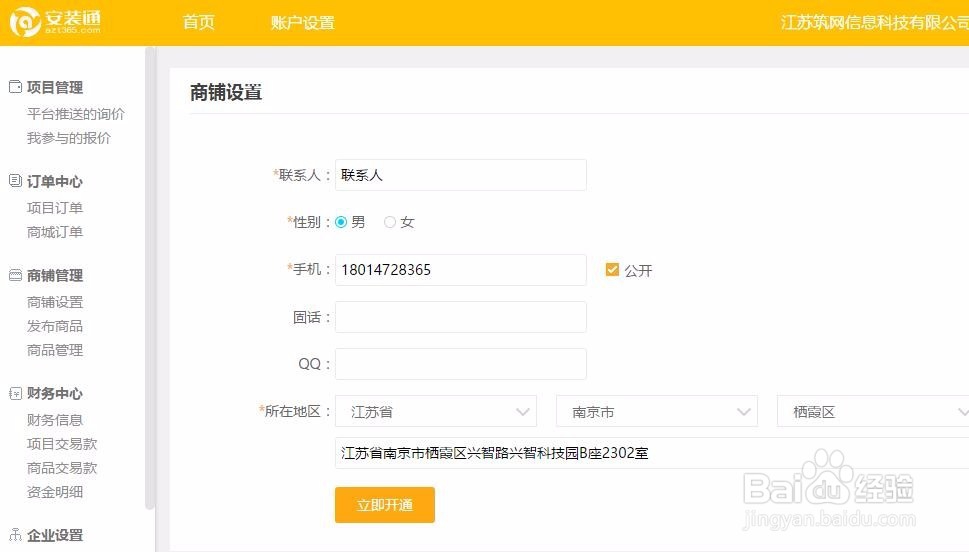
Task: Open 我参与的报价 in sidebar
Action: click(69, 138)
